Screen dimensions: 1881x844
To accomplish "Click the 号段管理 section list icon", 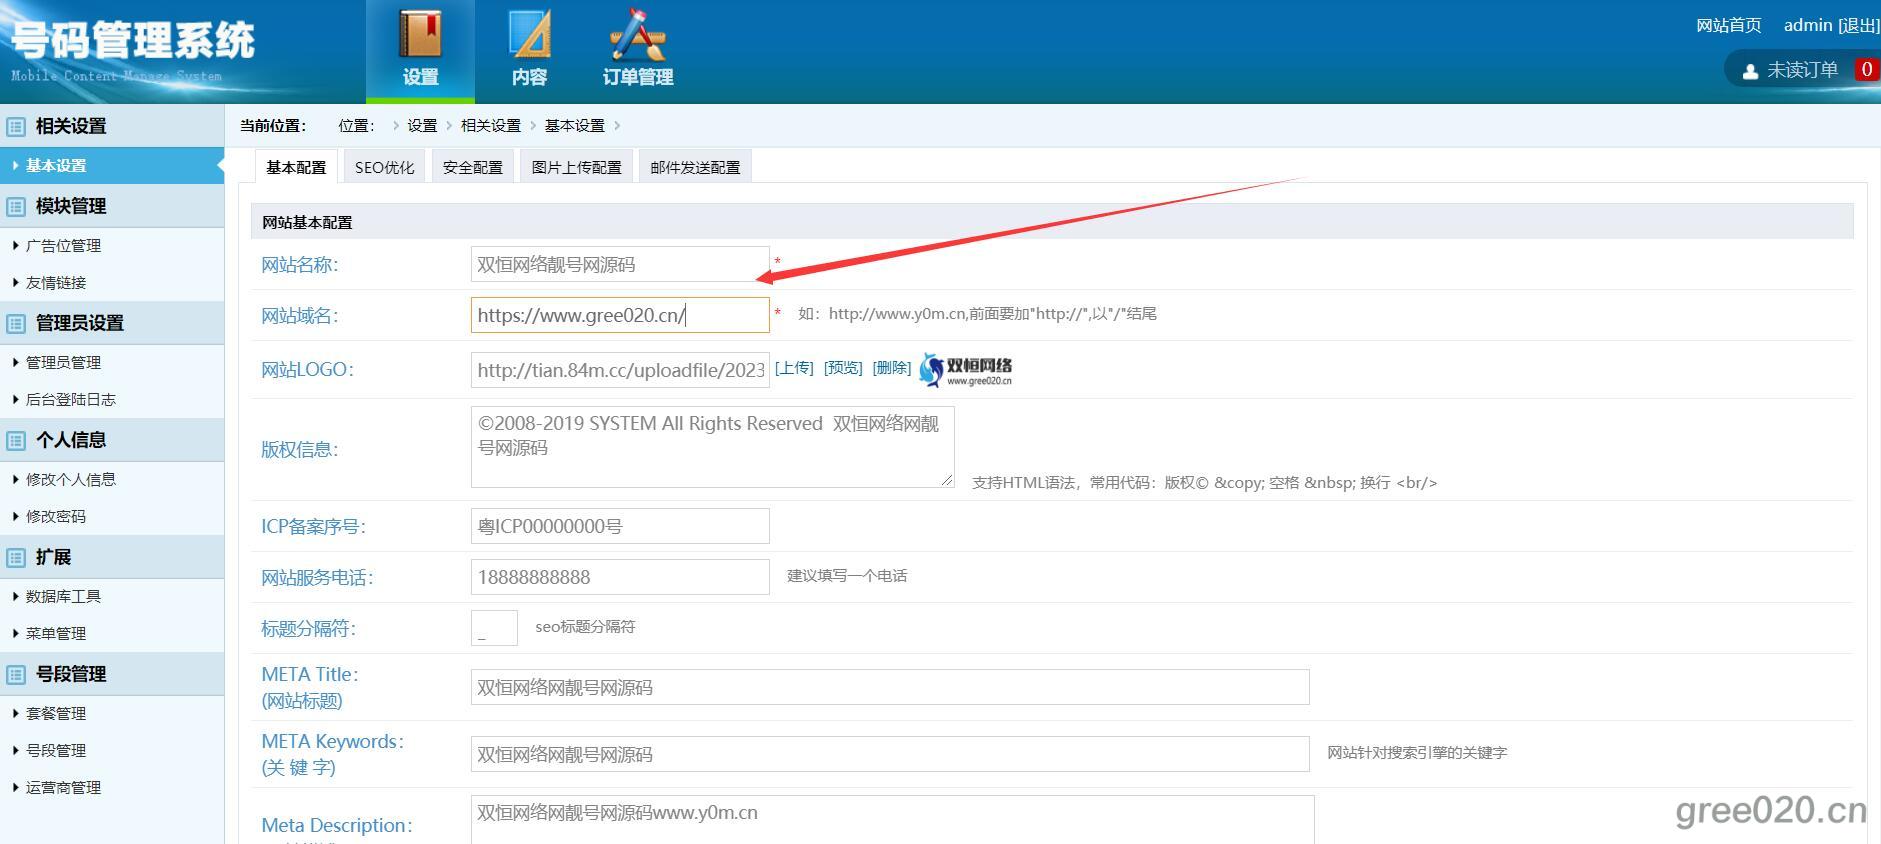I will [16, 675].
